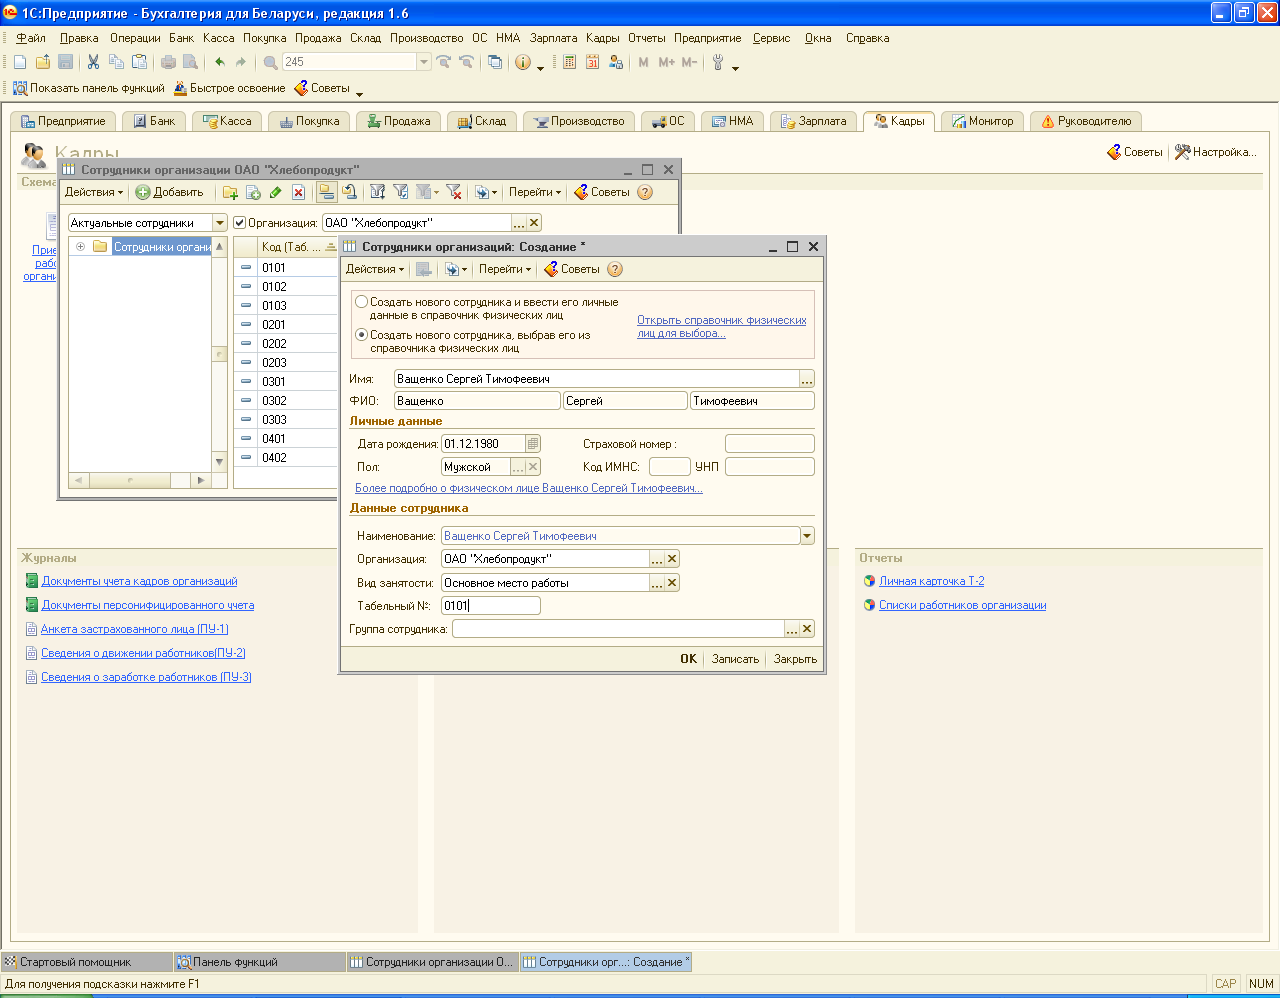
Task: Toggle hierarchical view icon in employees list toolbar
Action: (326, 192)
